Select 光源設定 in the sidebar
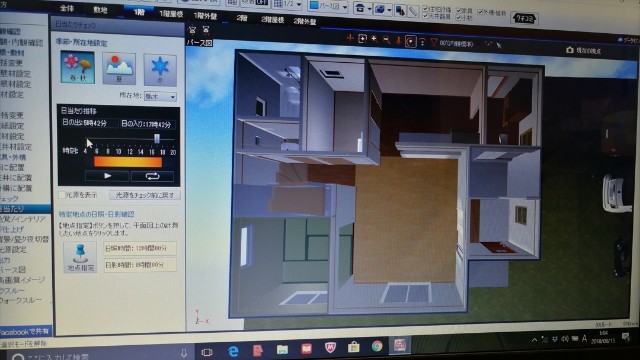The height and width of the screenshot is (360, 640). tap(13, 249)
